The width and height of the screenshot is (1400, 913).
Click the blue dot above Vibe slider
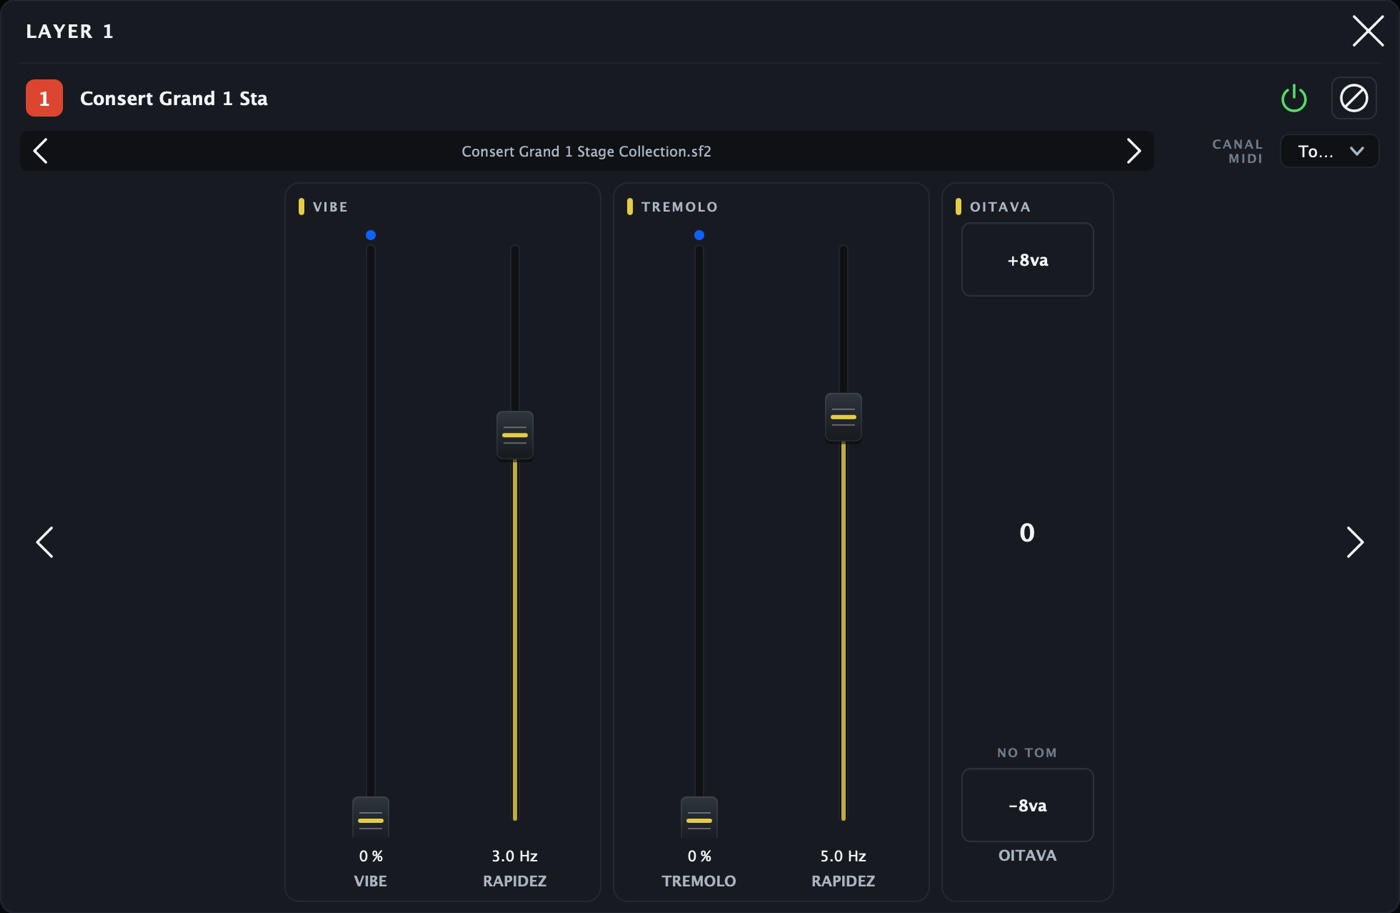pos(371,235)
